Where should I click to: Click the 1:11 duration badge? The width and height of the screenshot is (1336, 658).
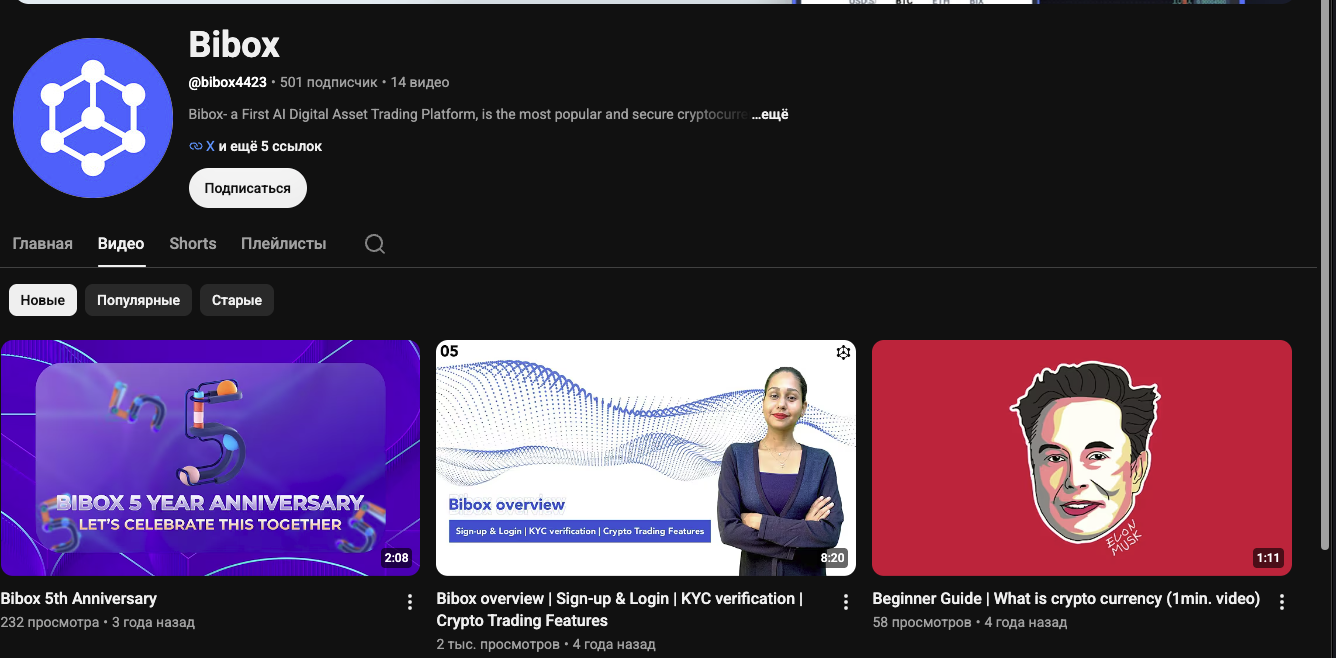pyautogui.click(x=1268, y=558)
